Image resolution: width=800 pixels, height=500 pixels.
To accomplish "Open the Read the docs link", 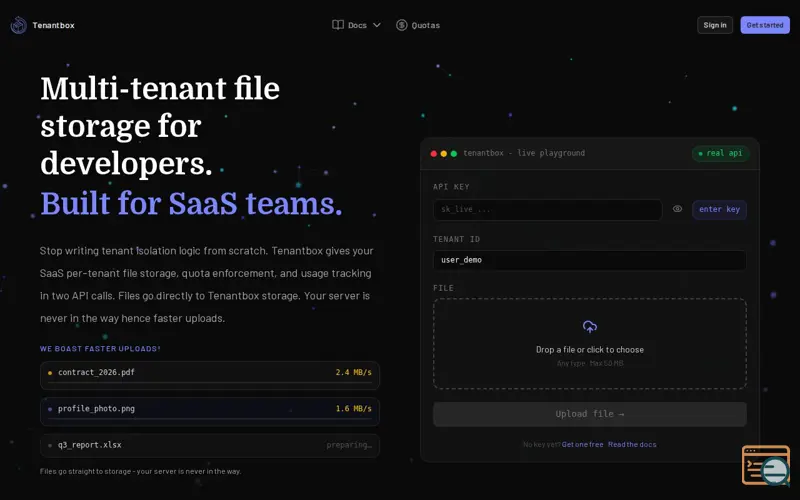I will (632, 444).
